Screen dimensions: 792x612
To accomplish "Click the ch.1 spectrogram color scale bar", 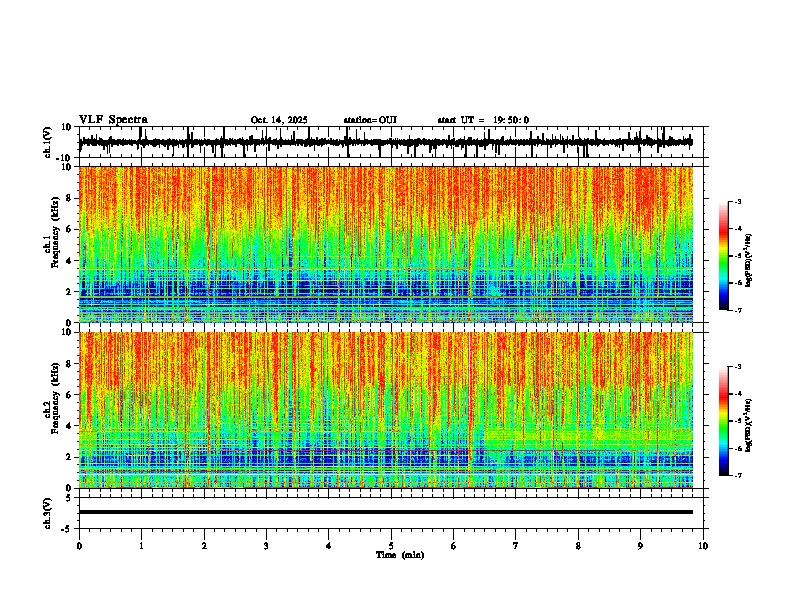I will click(x=724, y=256).
